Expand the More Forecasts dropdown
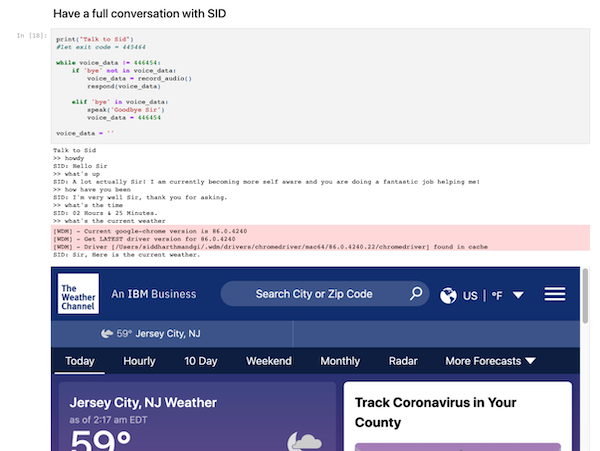The height and width of the screenshot is (451, 600). tap(490, 361)
